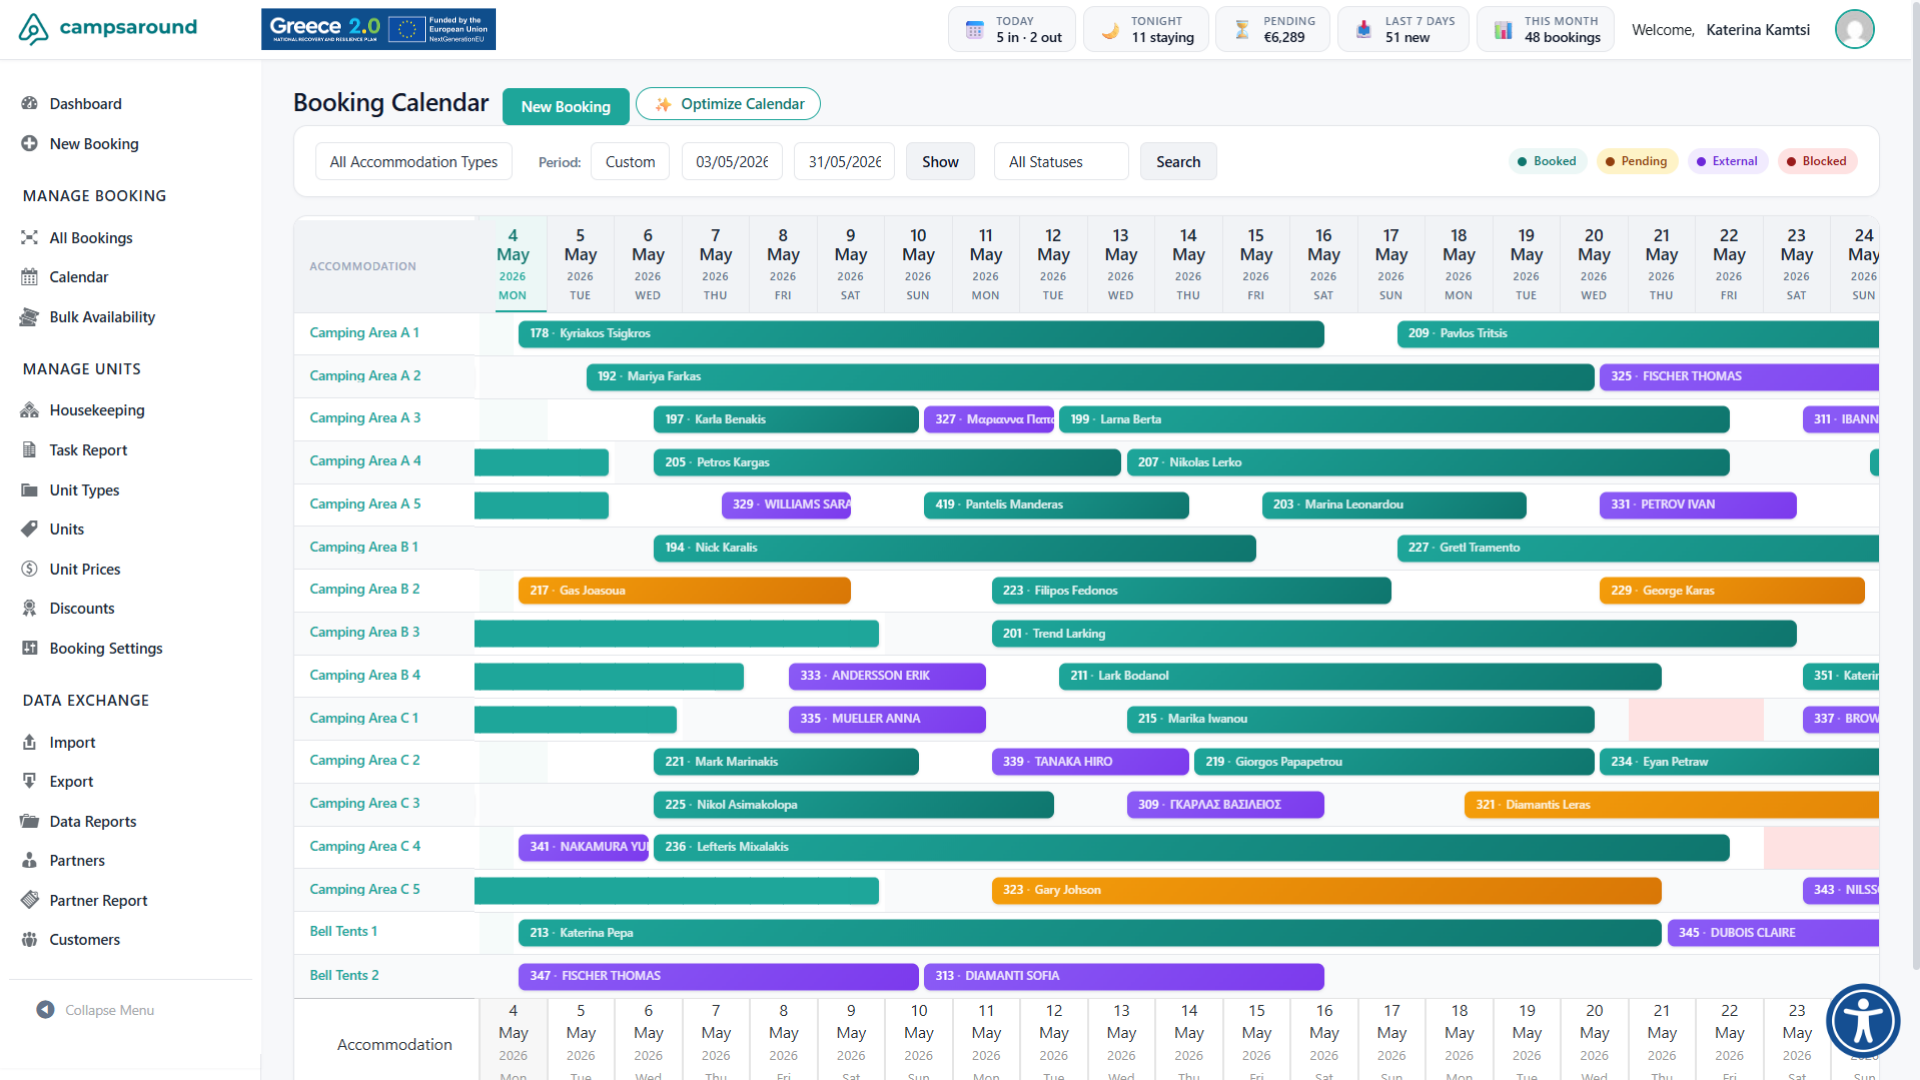The image size is (1920, 1080).
Task: Open the Period Custom dropdown
Action: 630,162
